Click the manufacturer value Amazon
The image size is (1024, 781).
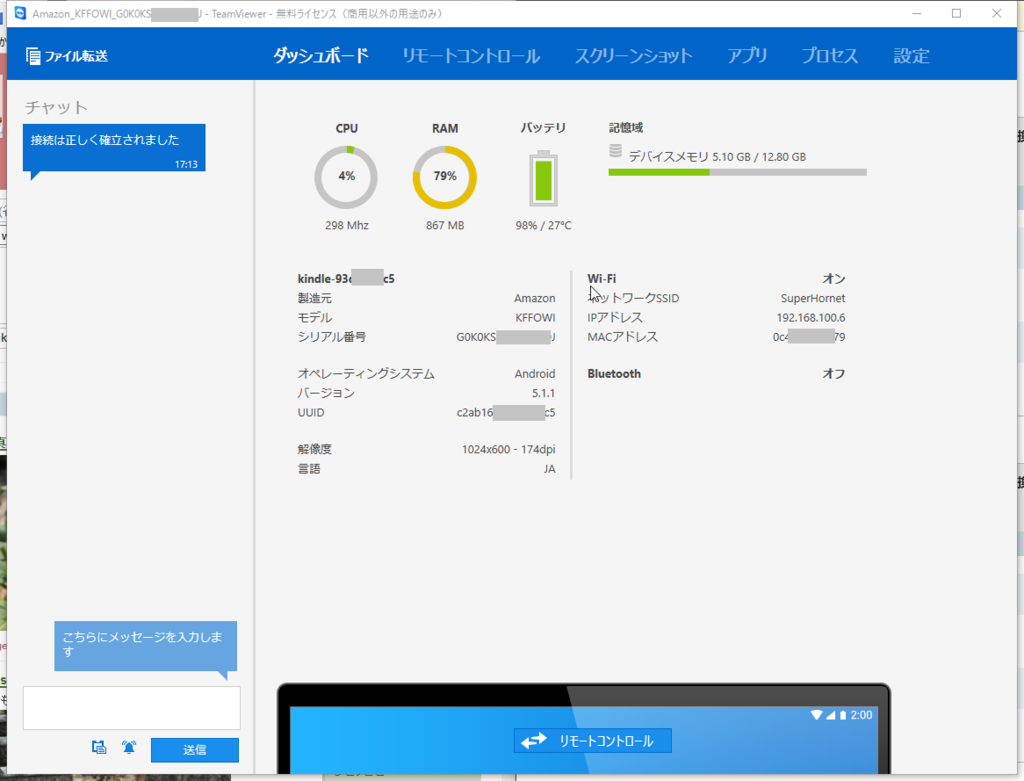pyautogui.click(x=534, y=298)
